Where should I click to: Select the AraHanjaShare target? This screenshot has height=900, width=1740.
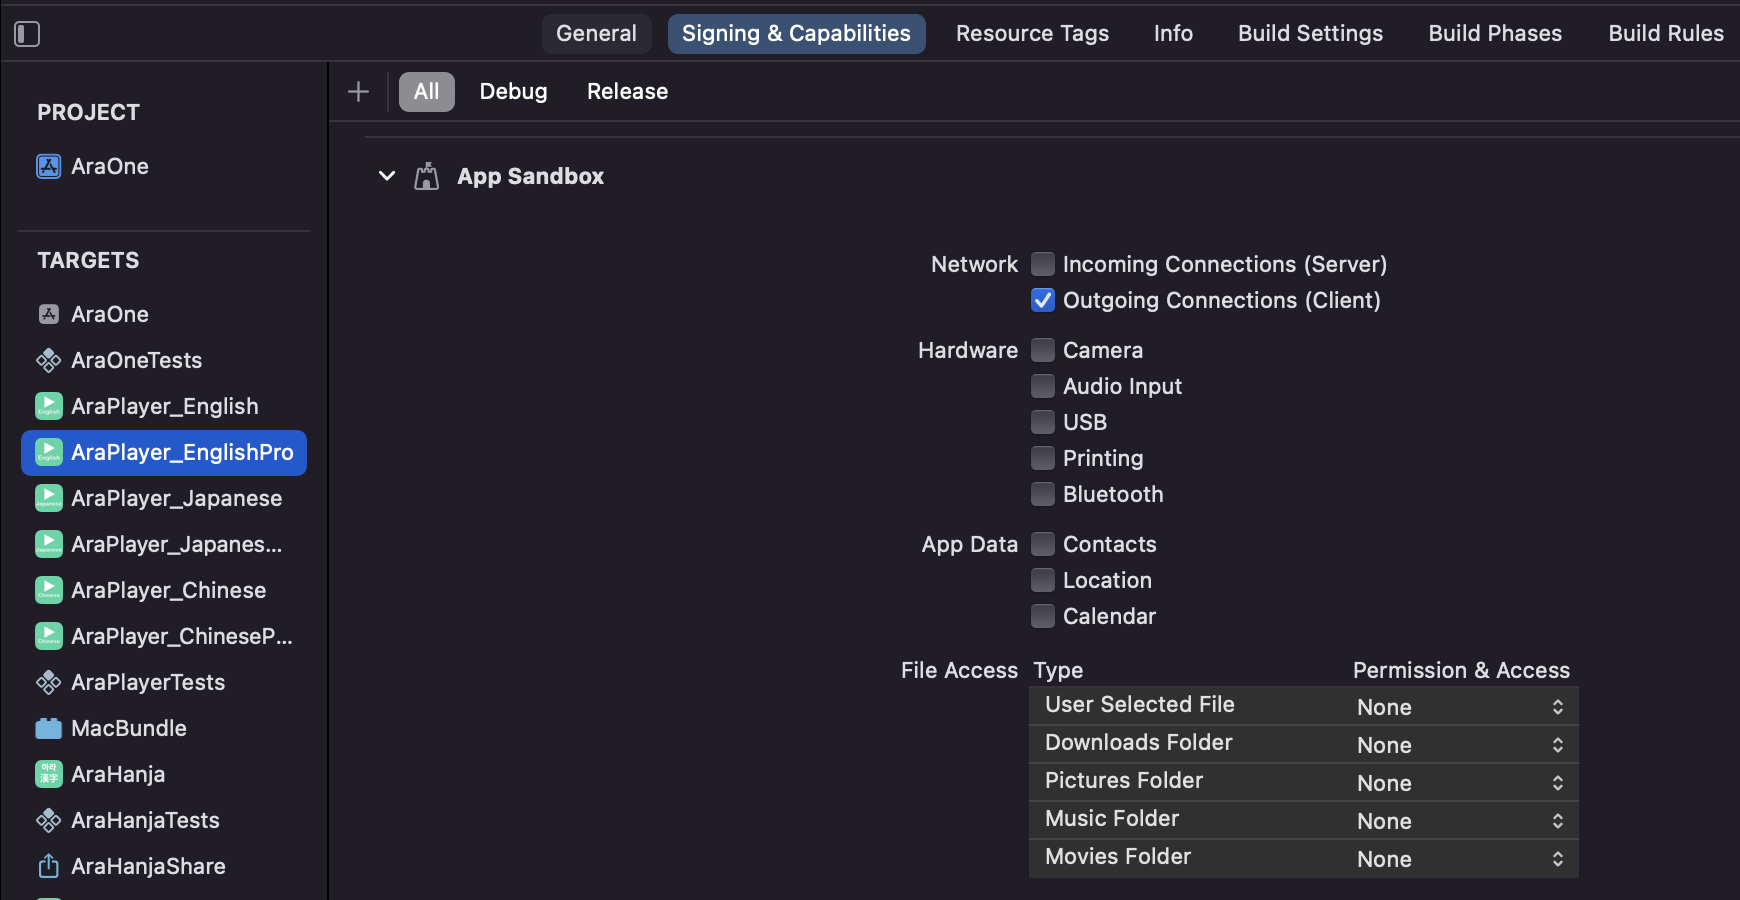(148, 867)
